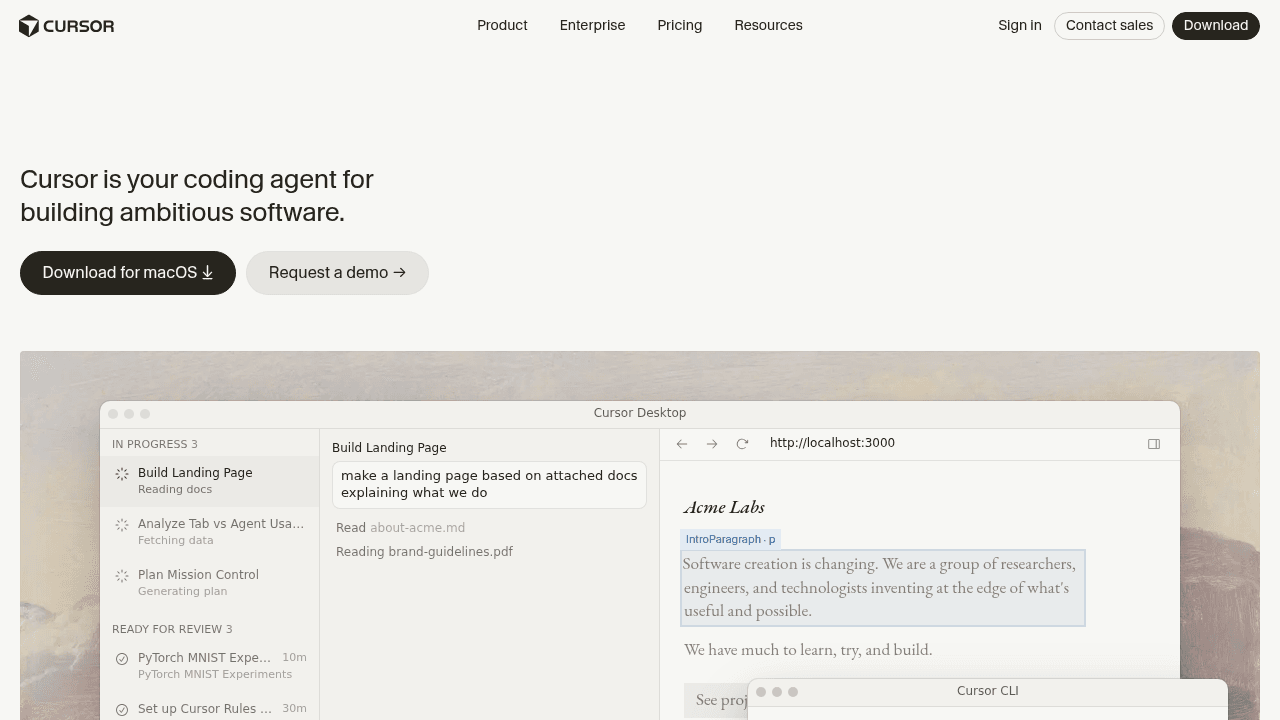Click Reading brand-guidelines.pdf line

424,552
